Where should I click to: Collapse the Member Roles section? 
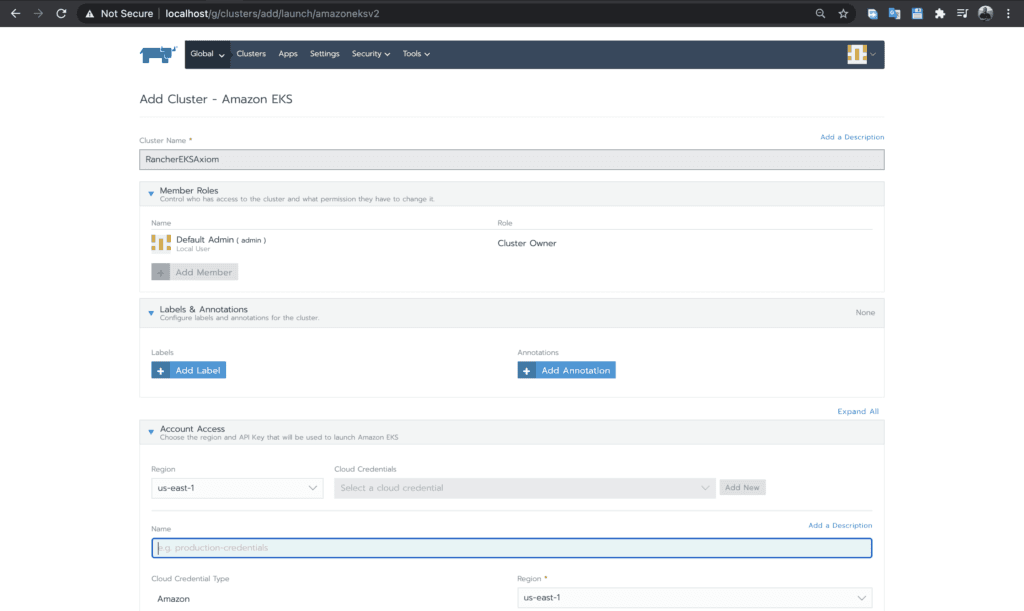pos(151,194)
